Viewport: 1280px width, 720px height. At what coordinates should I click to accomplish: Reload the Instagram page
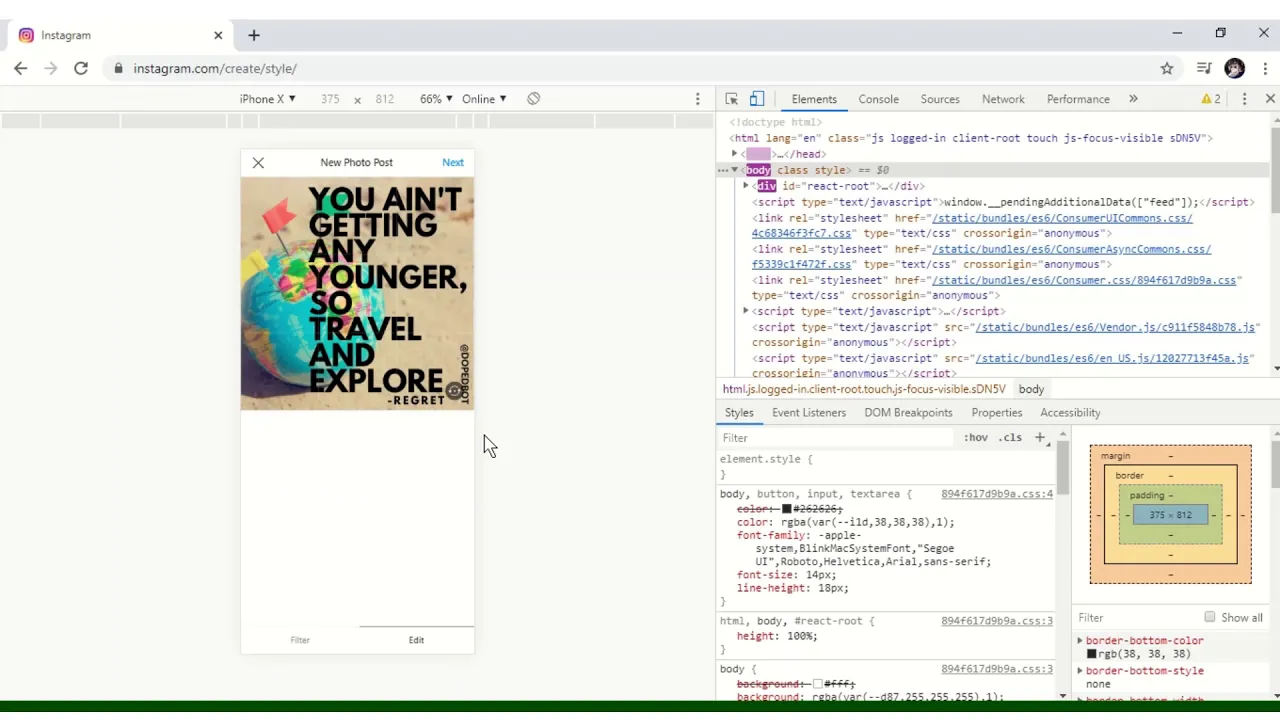[81, 68]
